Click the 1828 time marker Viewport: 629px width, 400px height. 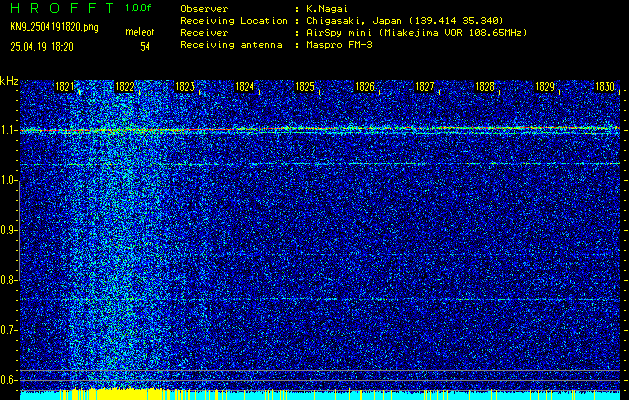click(485, 87)
